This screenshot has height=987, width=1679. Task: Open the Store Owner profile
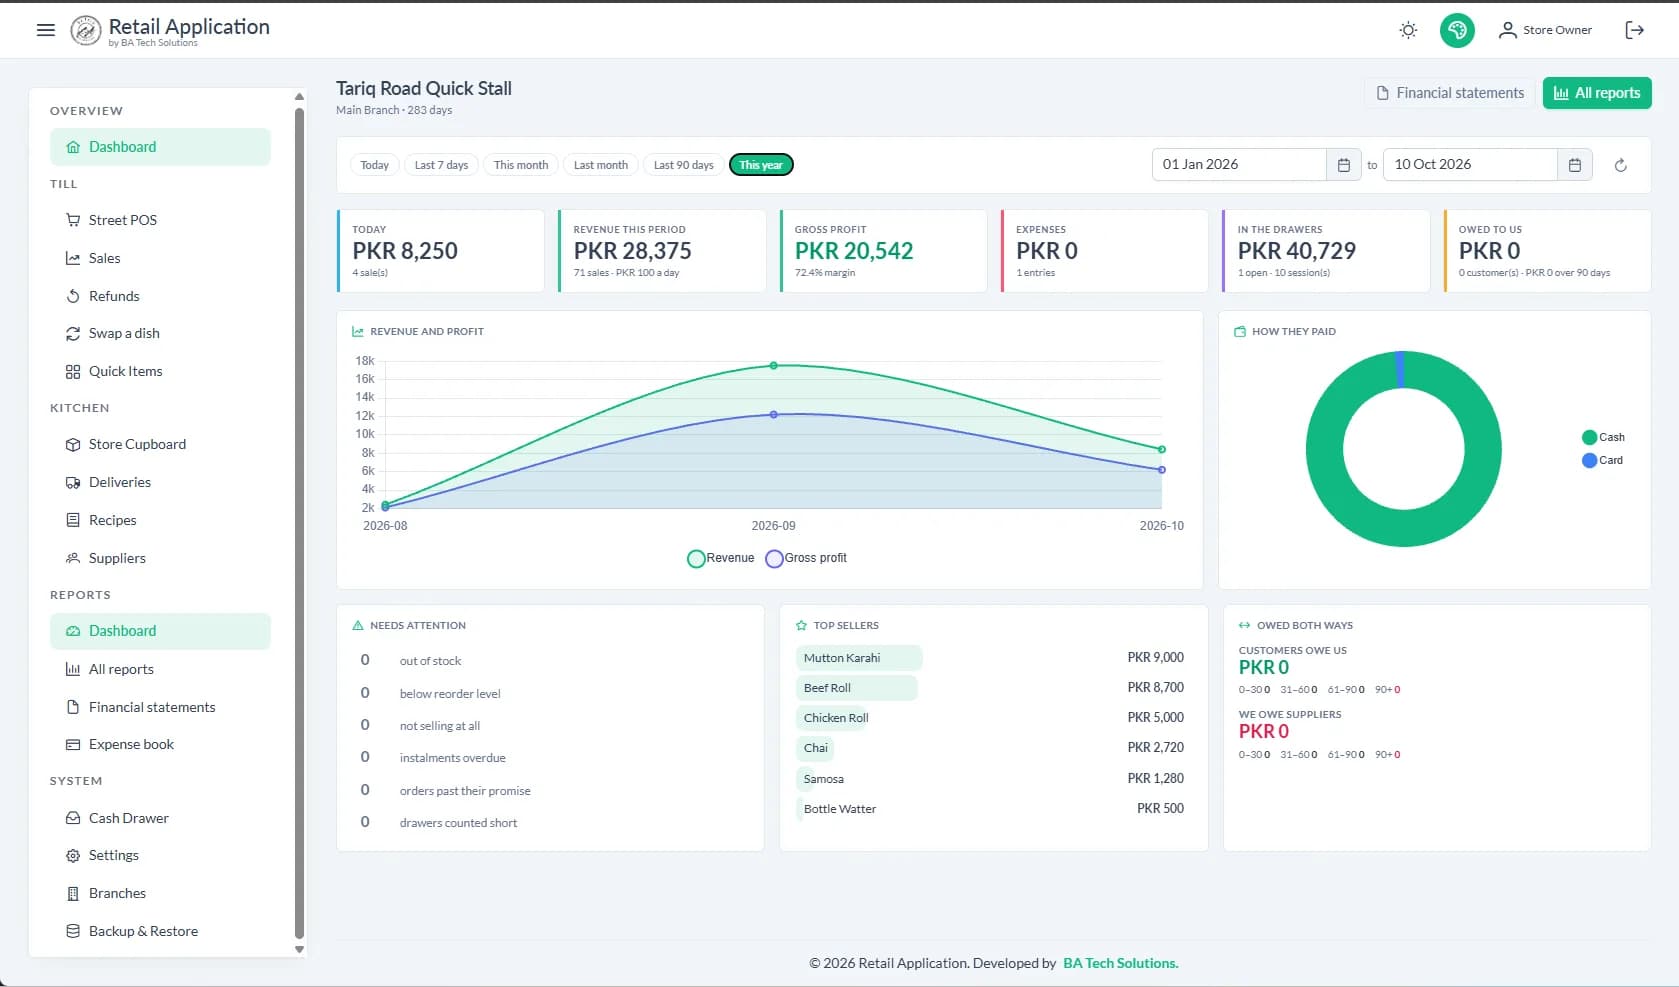(1545, 30)
